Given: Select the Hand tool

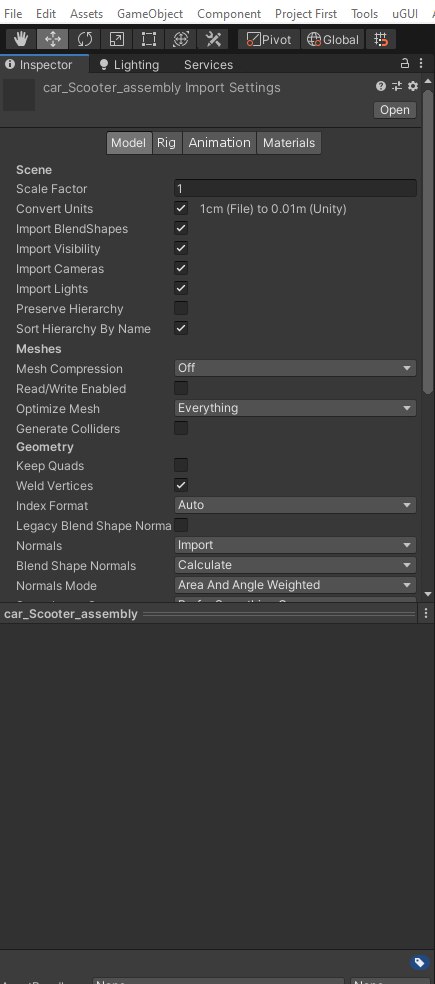Looking at the screenshot, I should click(21, 40).
